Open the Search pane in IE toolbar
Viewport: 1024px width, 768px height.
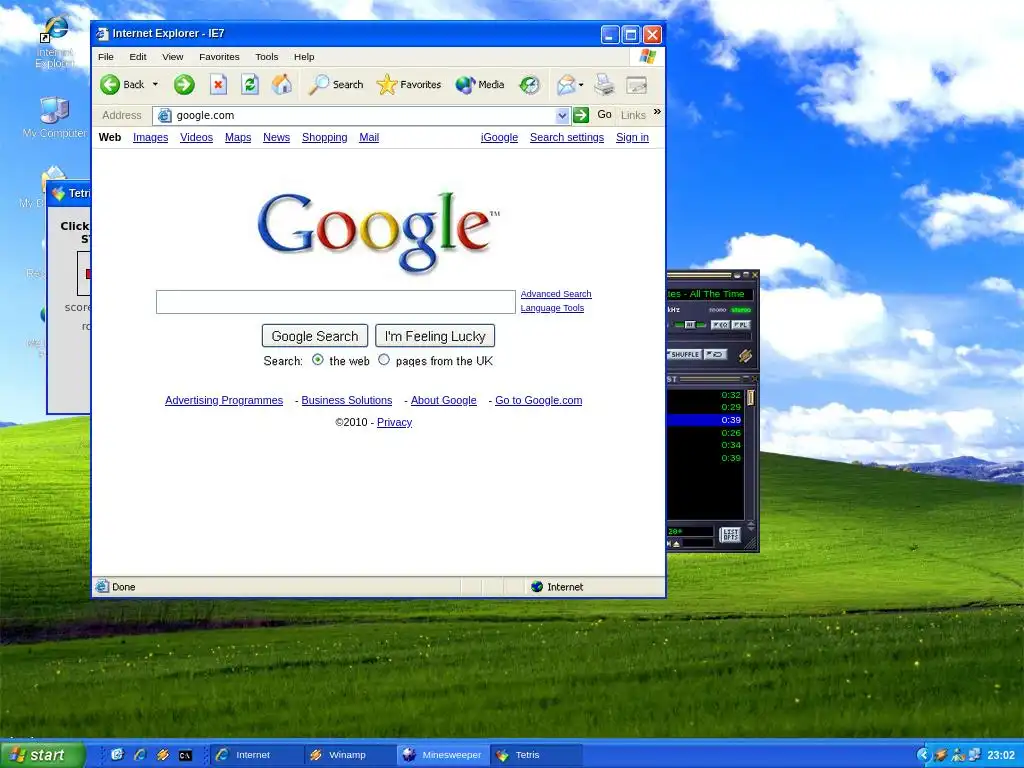click(336, 84)
